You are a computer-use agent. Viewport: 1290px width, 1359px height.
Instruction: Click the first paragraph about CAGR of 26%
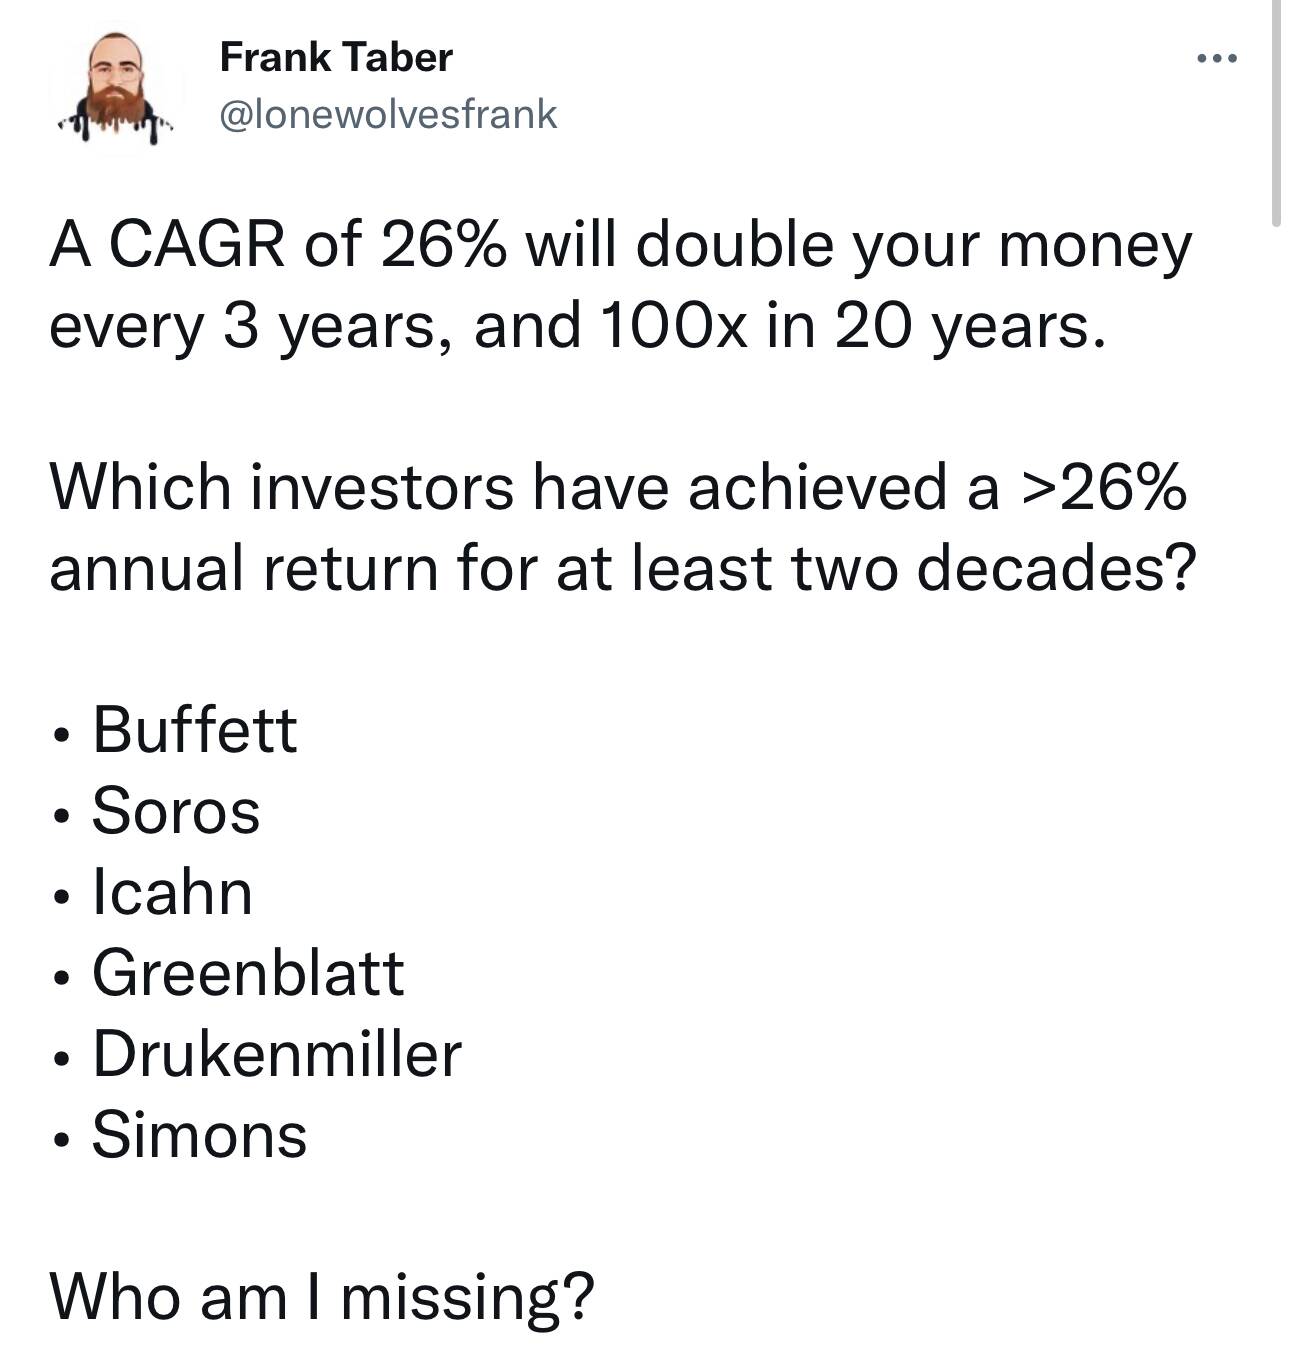click(620, 285)
